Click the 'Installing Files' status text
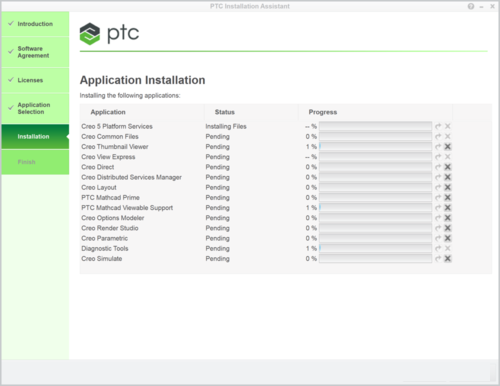This screenshot has width=500, height=386. click(226, 126)
